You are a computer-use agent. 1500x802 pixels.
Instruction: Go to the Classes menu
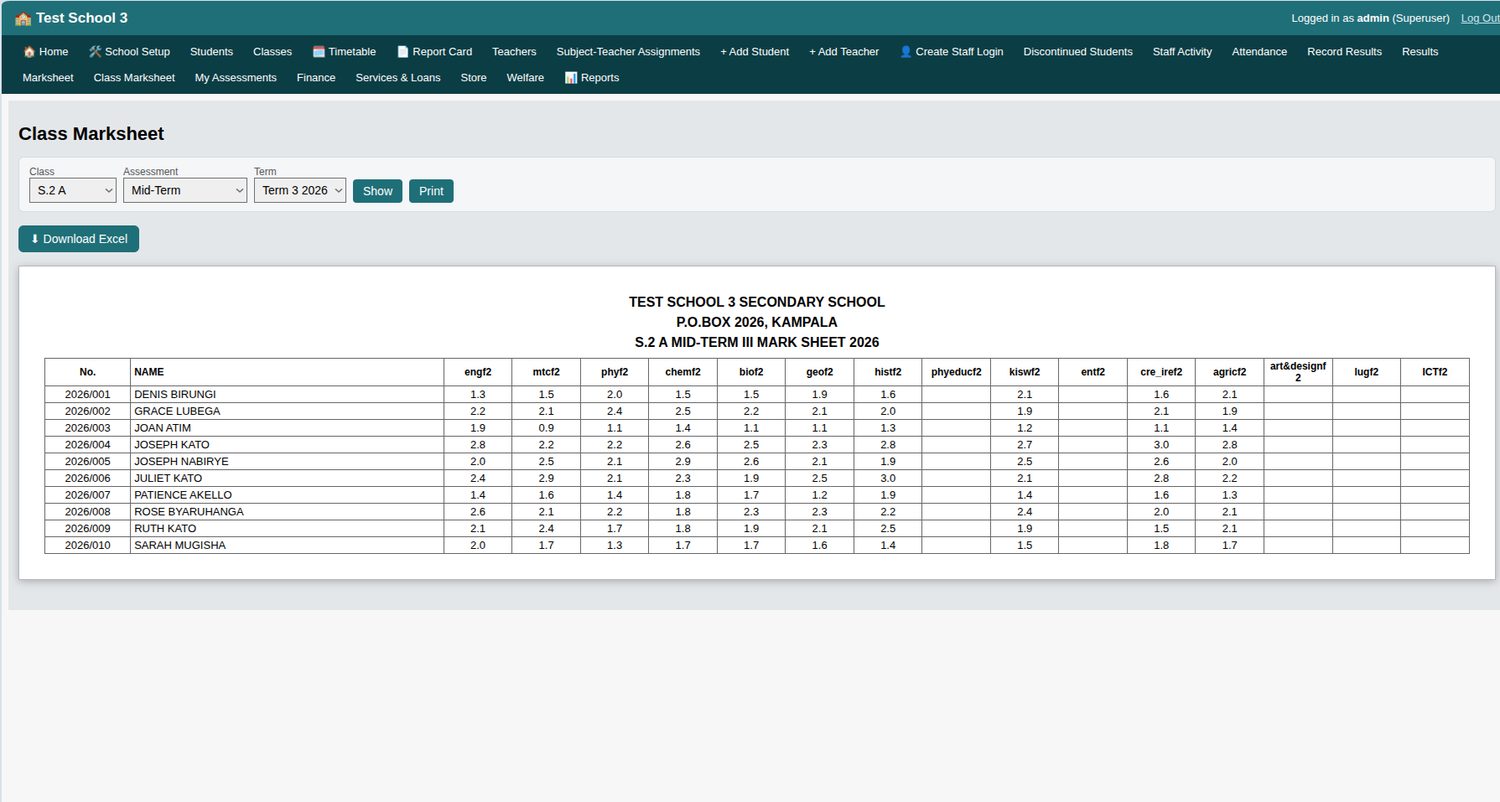(x=272, y=51)
